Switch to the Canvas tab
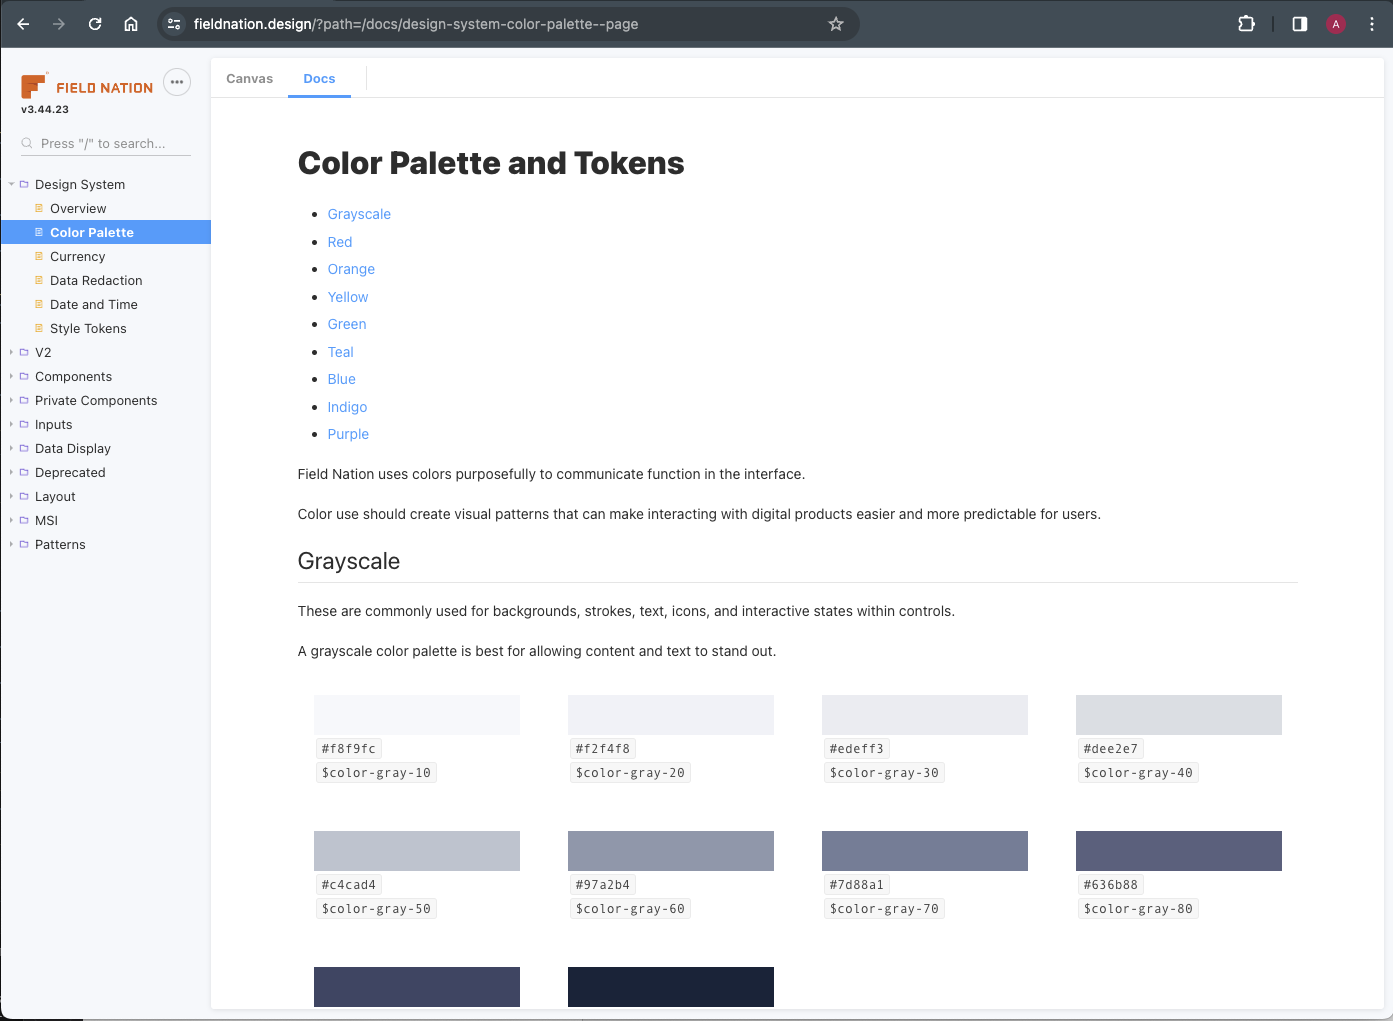Image resolution: width=1393 pixels, height=1021 pixels. click(x=249, y=78)
